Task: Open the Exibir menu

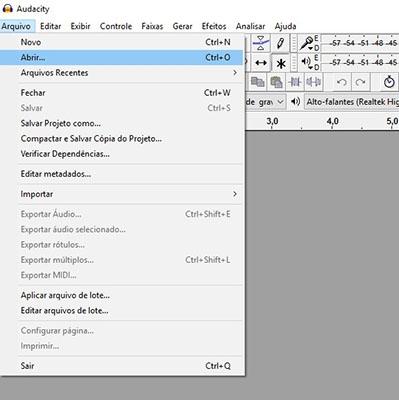Action: tap(80, 26)
